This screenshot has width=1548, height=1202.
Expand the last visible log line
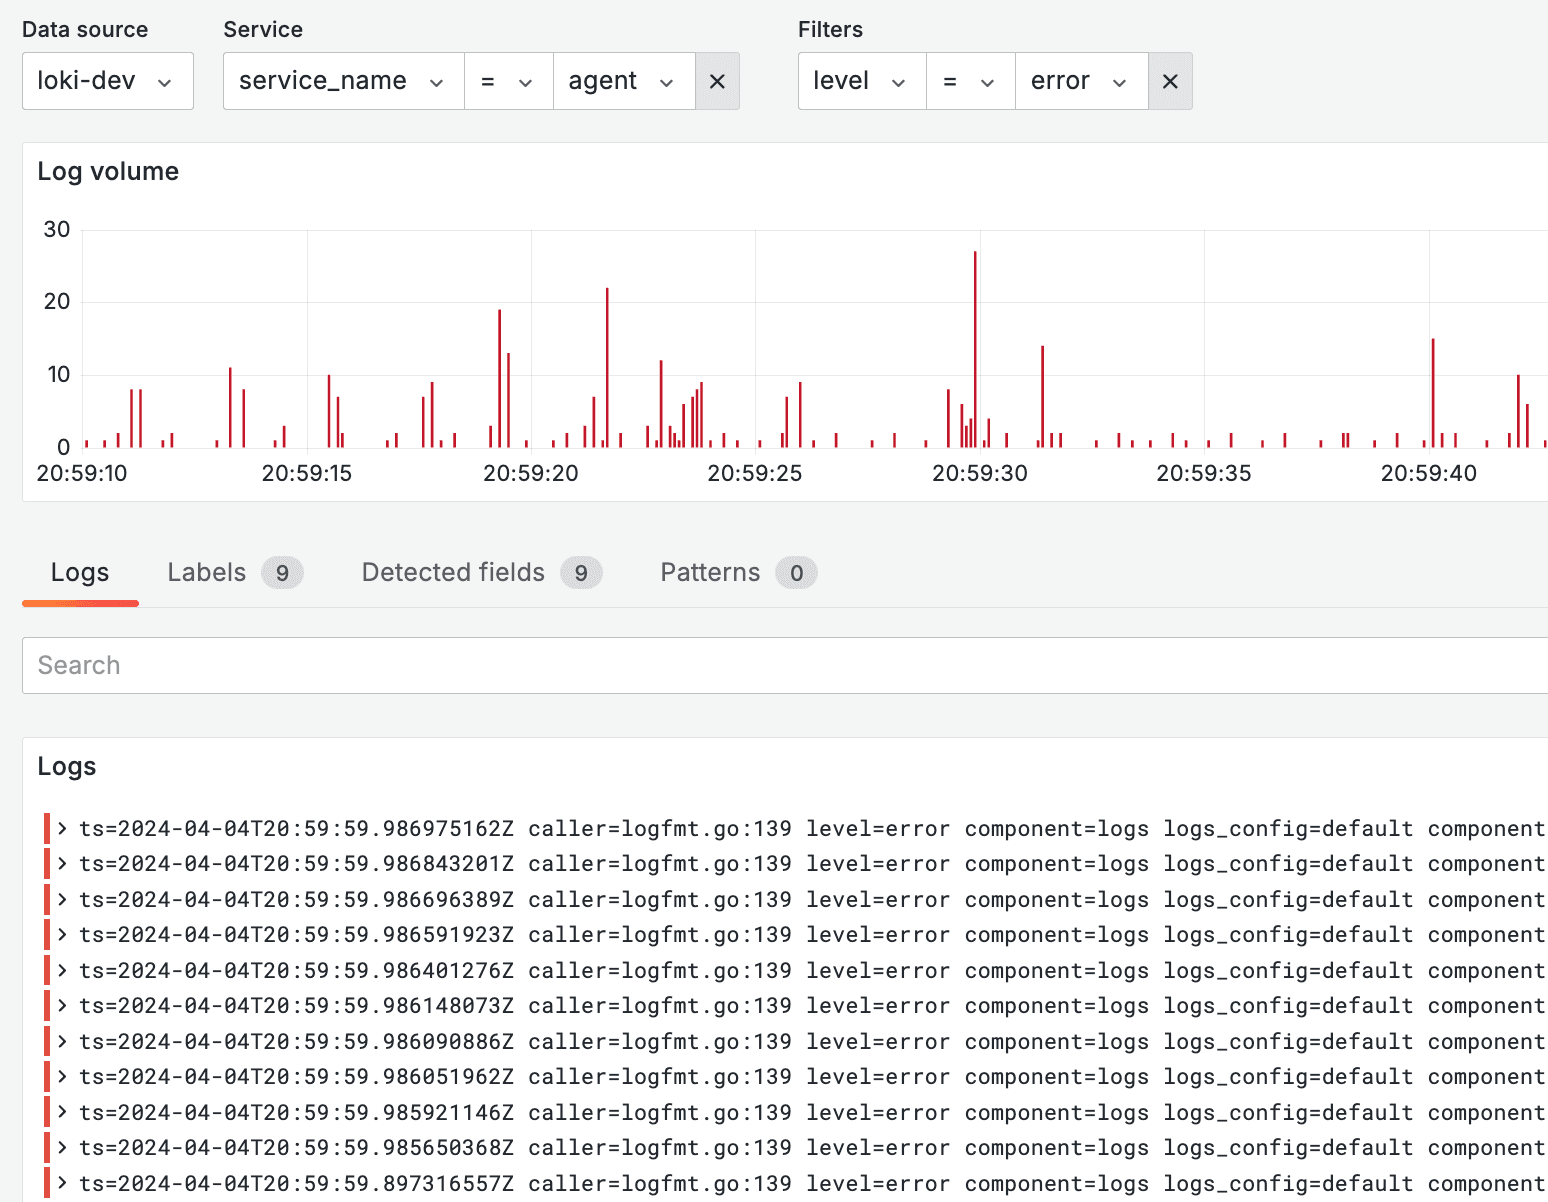click(x=62, y=1183)
